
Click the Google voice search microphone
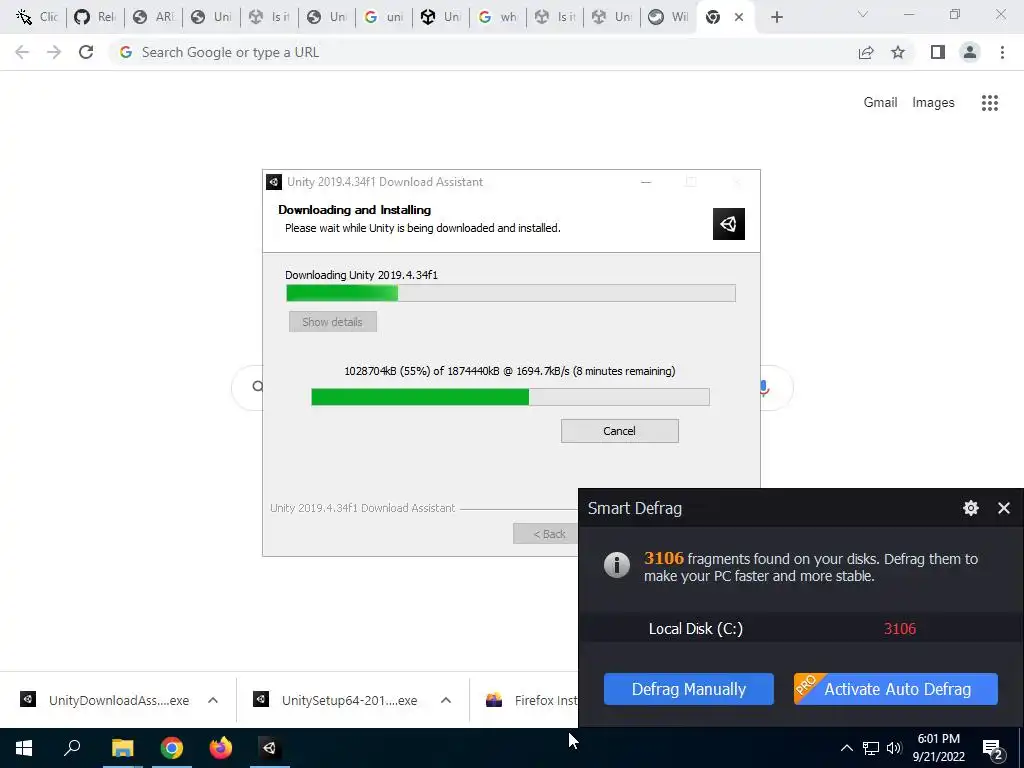click(x=764, y=388)
